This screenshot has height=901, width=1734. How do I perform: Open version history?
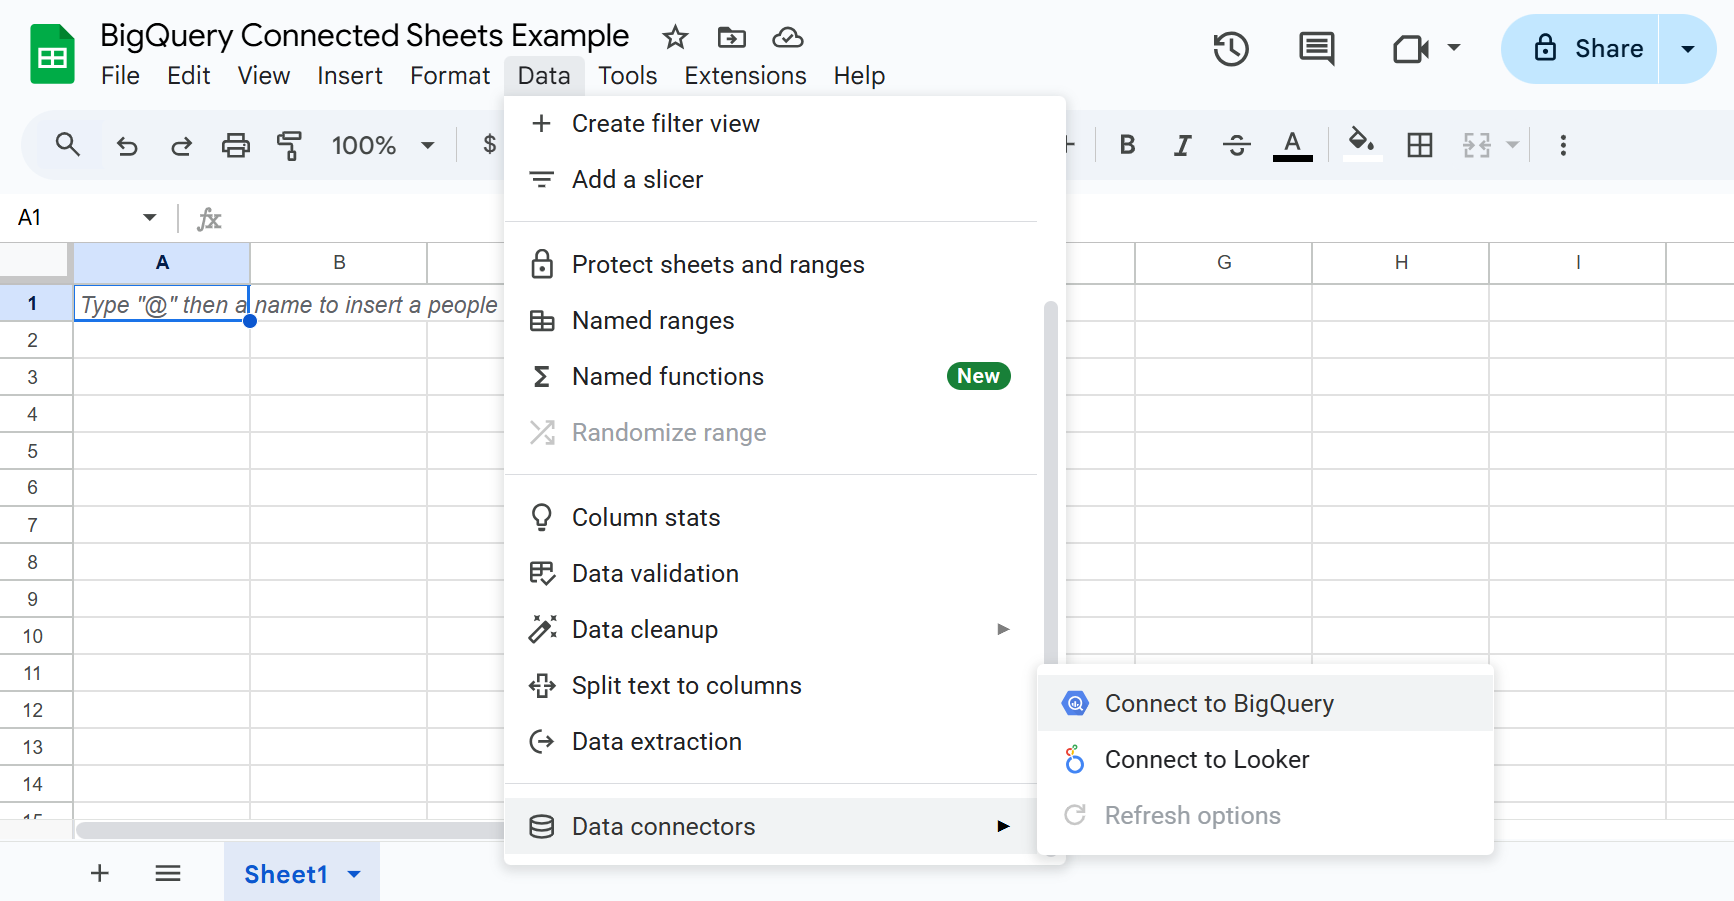pyautogui.click(x=1231, y=48)
